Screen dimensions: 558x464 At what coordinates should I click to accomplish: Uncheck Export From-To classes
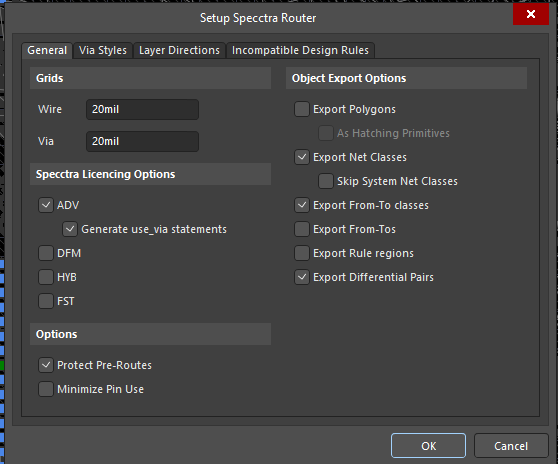click(x=302, y=205)
